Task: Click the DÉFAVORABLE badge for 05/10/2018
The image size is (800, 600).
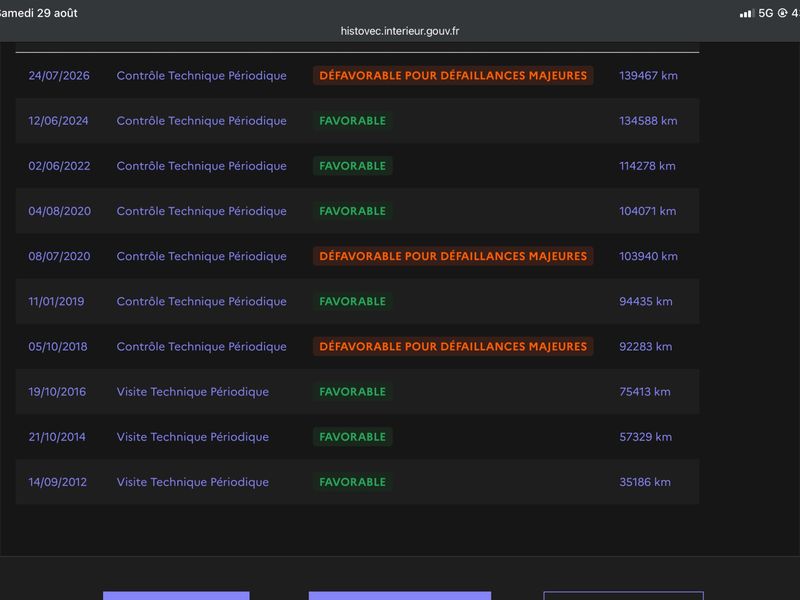Action: (x=453, y=346)
